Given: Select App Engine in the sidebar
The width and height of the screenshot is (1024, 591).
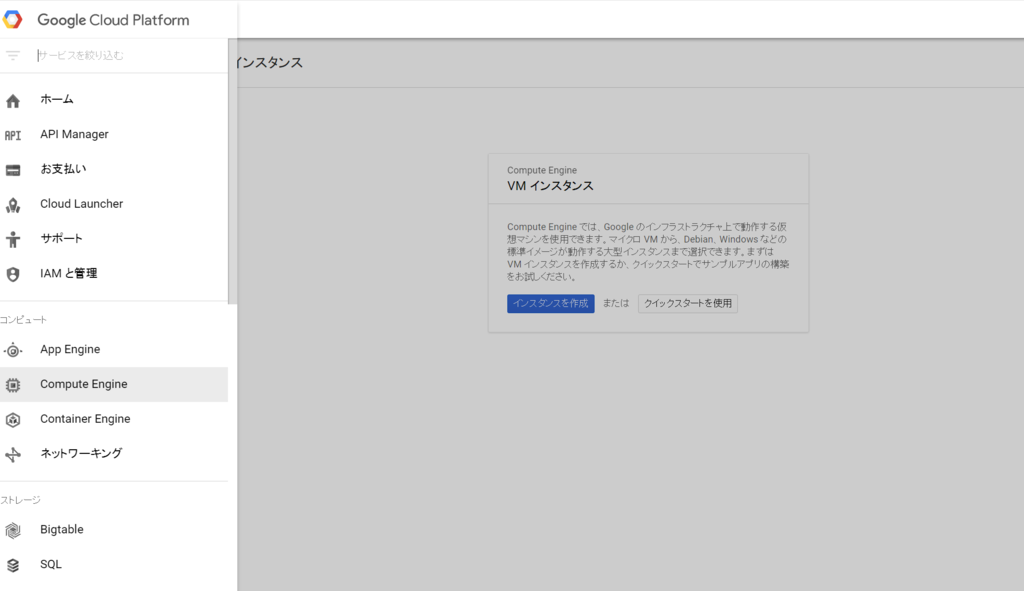Looking at the screenshot, I should (x=114, y=349).
